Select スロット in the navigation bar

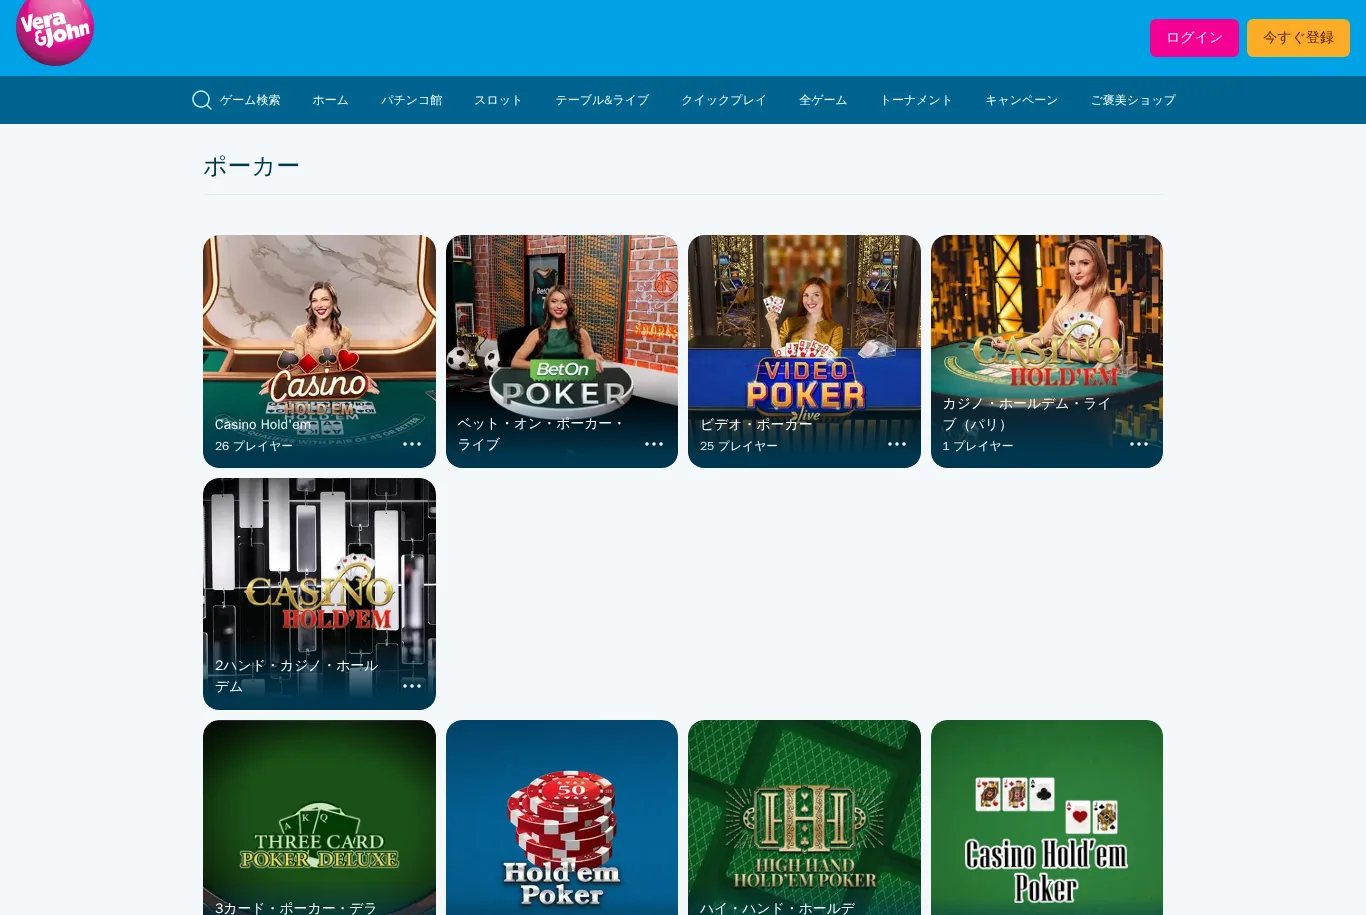coord(498,100)
